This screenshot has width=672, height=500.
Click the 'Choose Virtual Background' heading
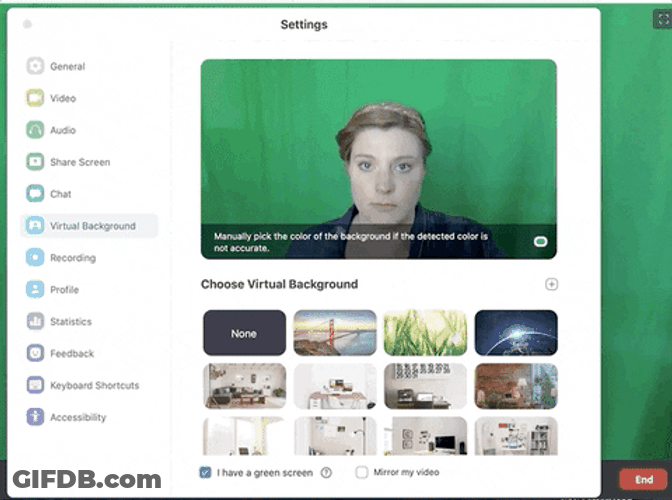(279, 284)
